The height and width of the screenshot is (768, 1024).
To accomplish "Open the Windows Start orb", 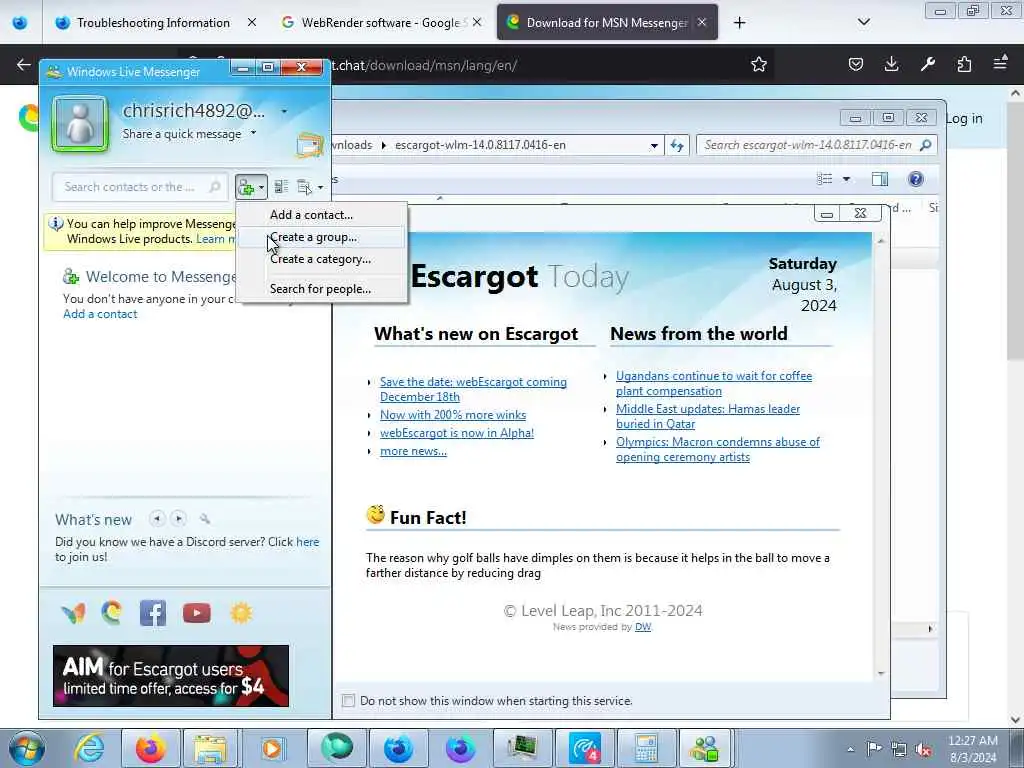I will [27, 748].
